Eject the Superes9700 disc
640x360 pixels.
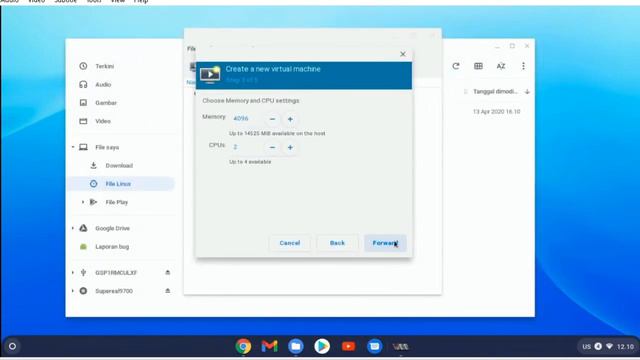[x=167, y=291]
